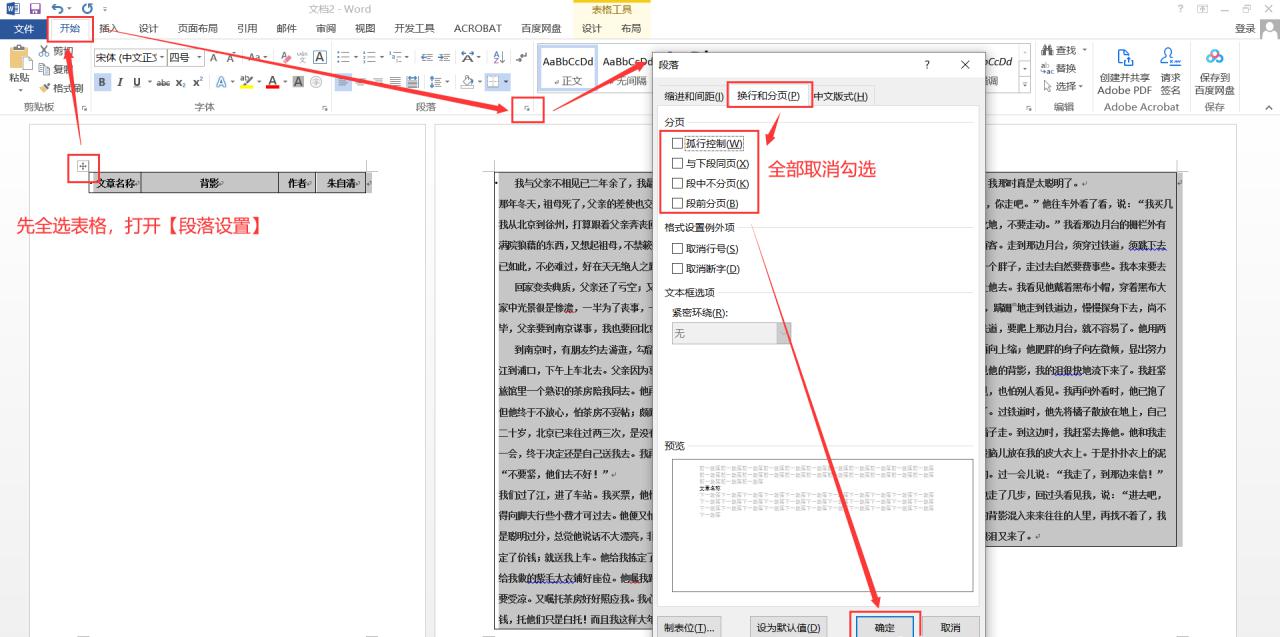Viewport: 1280px width, 637px height.
Task: Click the dialog help question mark
Action: (927, 64)
